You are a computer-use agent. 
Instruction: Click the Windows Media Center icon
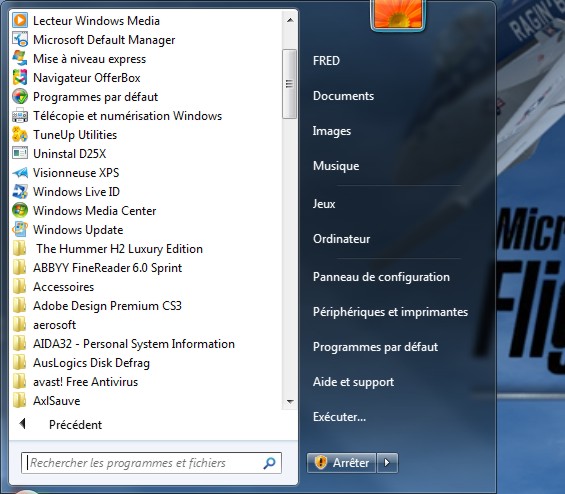point(19,210)
